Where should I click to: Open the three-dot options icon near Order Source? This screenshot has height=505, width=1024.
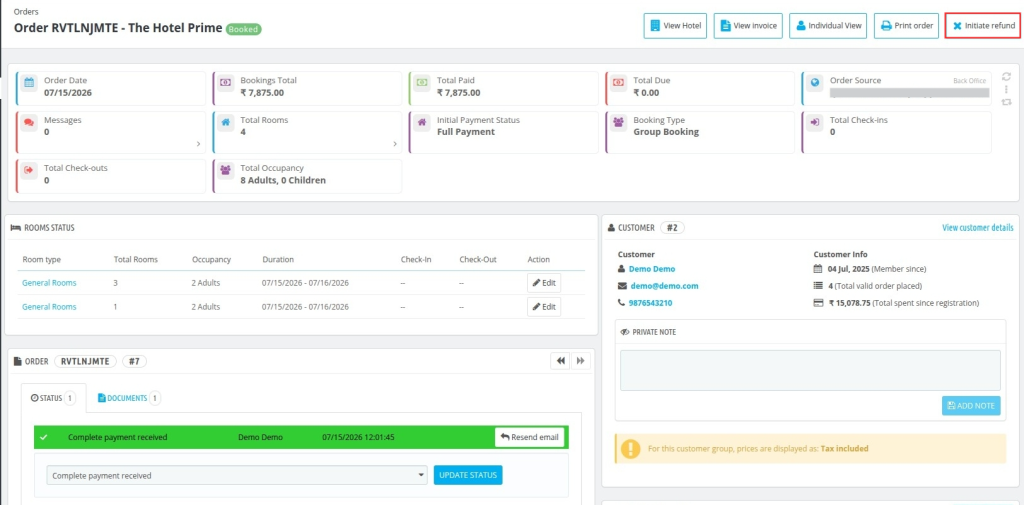tap(1006, 89)
